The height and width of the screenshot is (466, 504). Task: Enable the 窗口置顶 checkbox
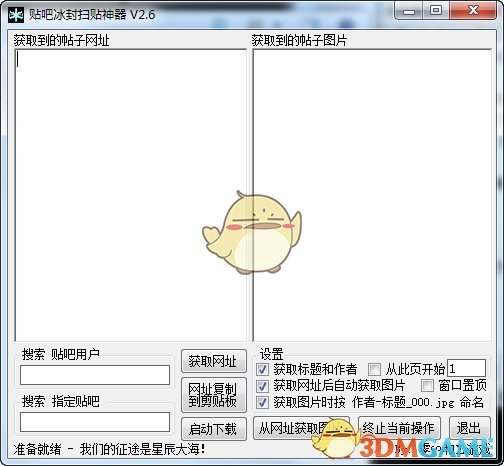click(427, 386)
